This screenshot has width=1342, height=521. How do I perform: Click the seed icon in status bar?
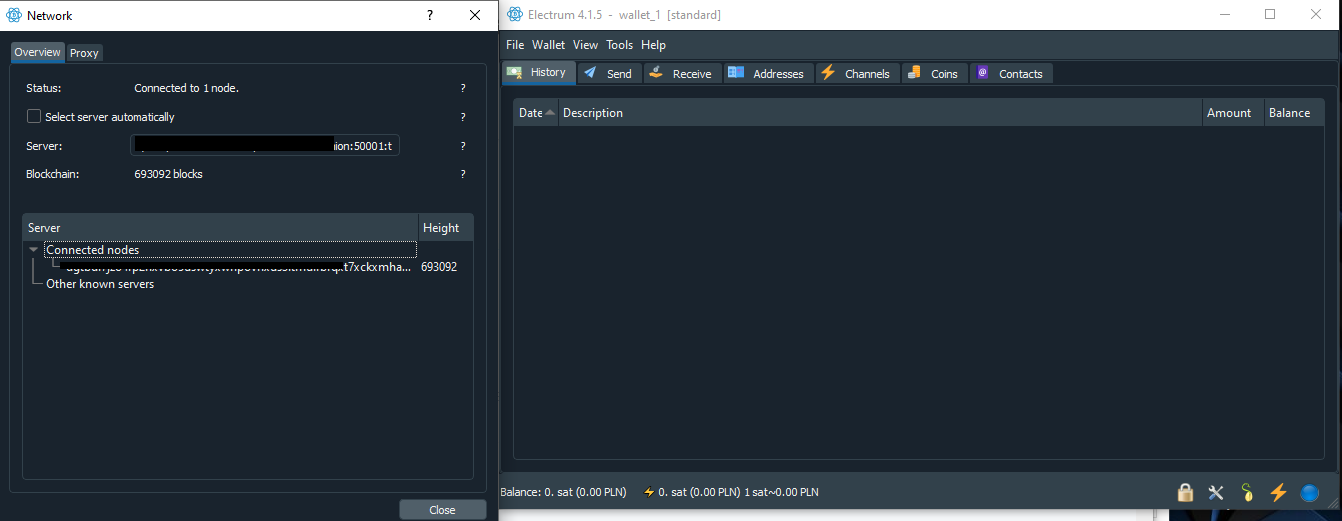(1247, 492)
